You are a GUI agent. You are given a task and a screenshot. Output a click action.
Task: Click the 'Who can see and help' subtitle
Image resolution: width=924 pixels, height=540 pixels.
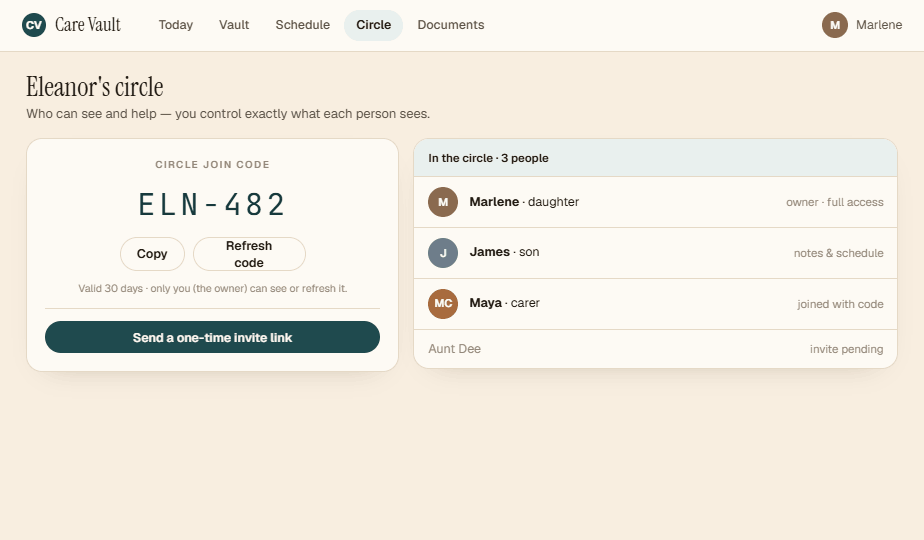[x=228, y=114]
